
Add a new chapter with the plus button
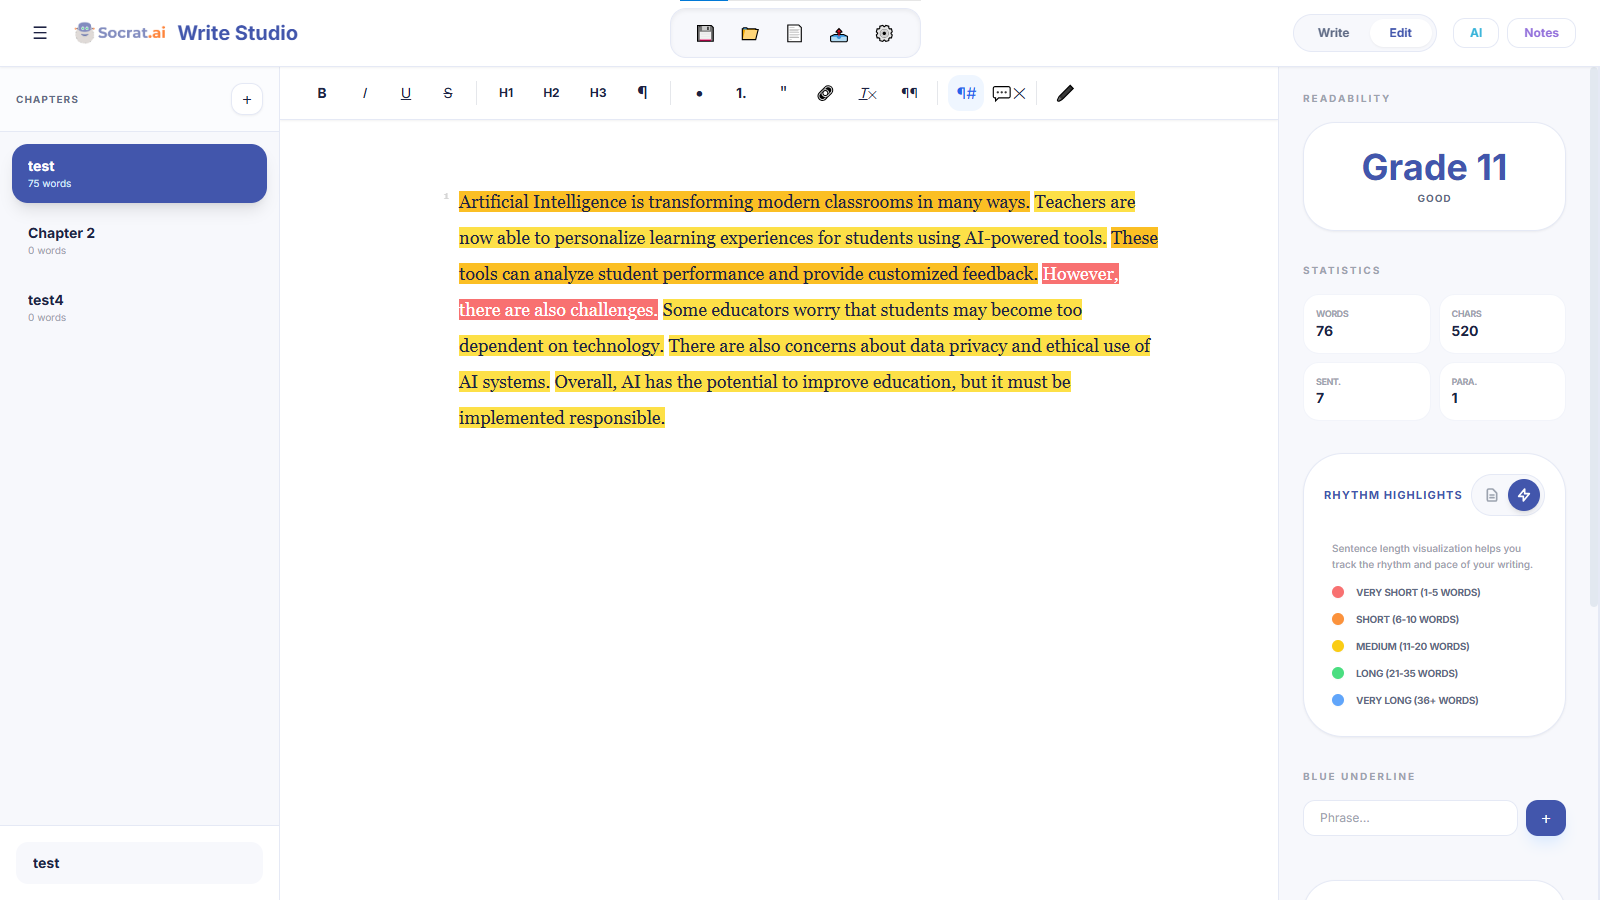tap(246, 99)
